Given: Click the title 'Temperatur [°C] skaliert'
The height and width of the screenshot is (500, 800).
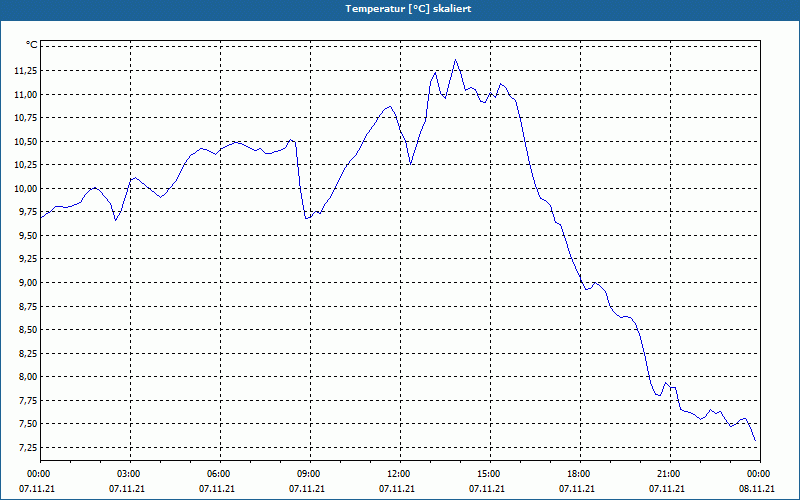Looking at the screenshot, I should [408, 9].
